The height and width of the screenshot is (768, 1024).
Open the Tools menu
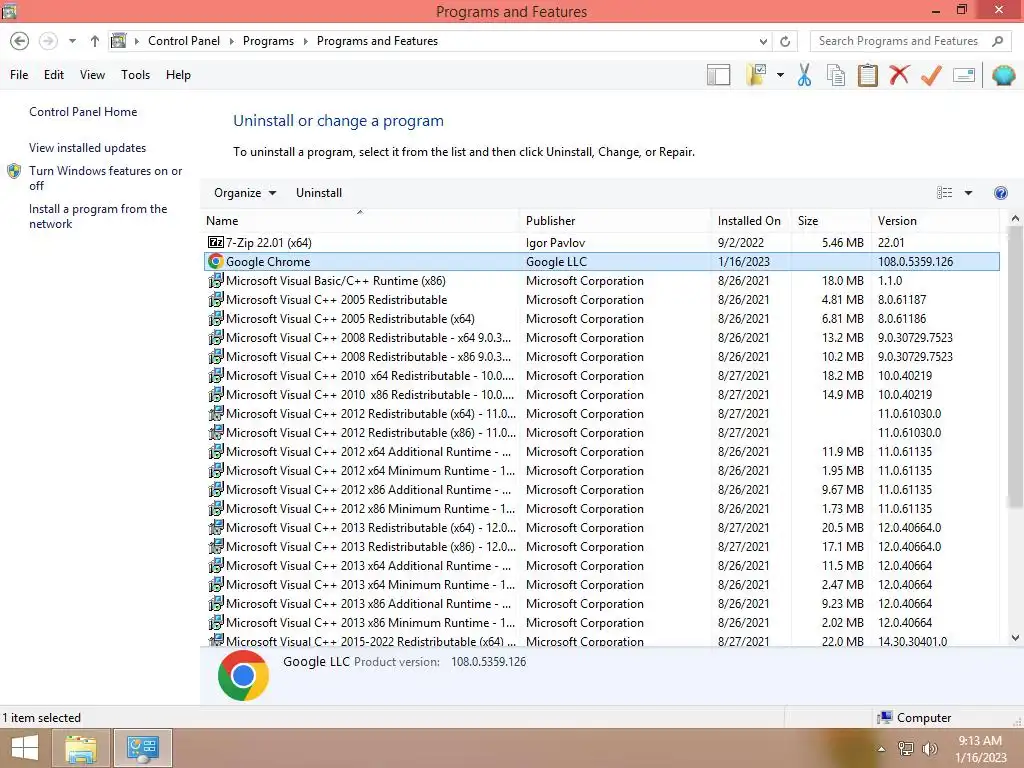point(135,75)
